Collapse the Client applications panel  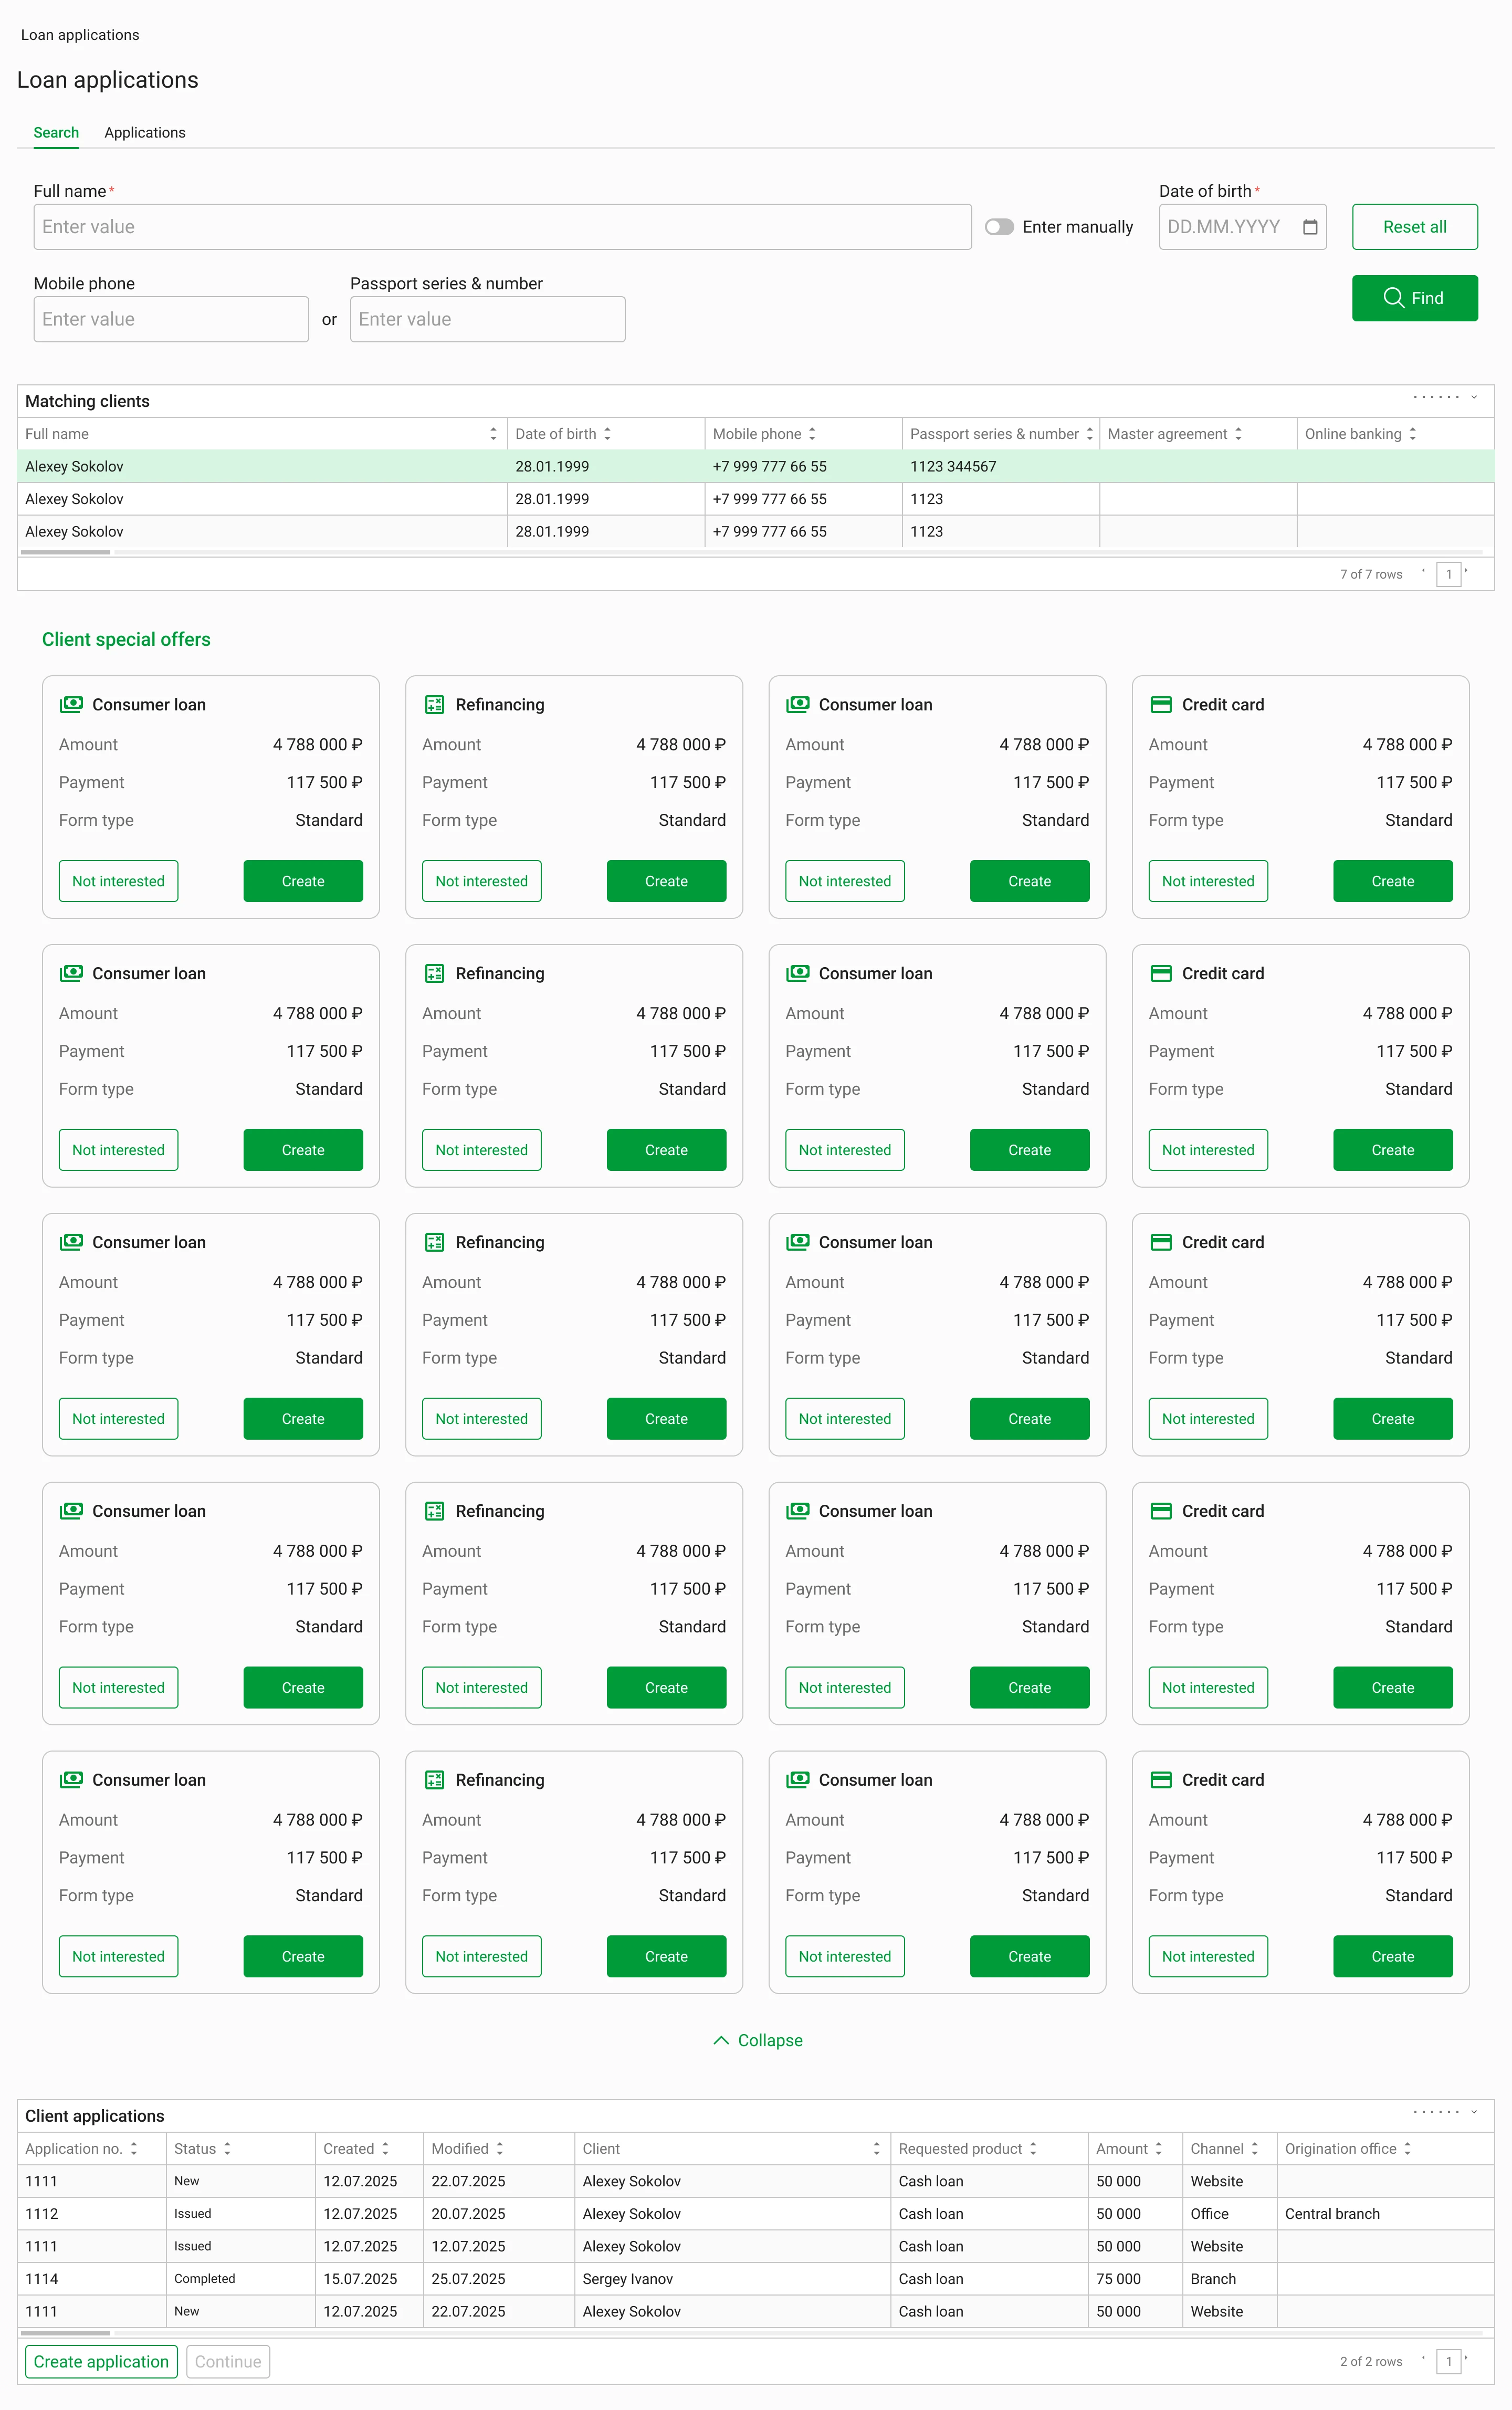pyautogui.click(x=1474, y=2112)
